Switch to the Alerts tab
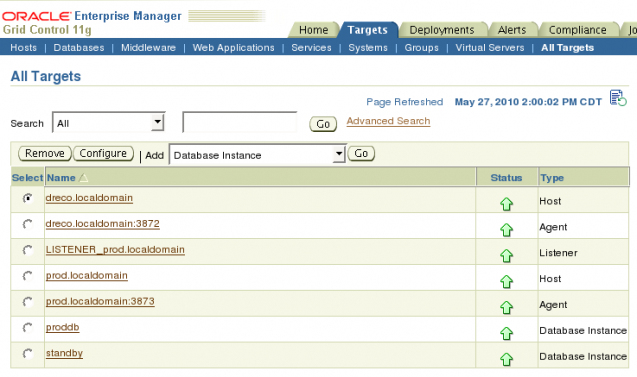637x377 pixels. point(512,30)
